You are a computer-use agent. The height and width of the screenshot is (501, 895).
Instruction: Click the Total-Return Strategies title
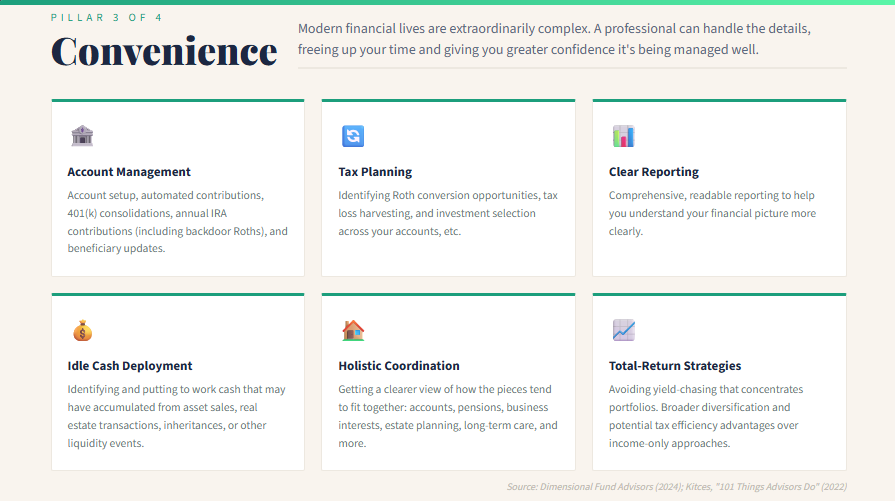tap(675, 366)
